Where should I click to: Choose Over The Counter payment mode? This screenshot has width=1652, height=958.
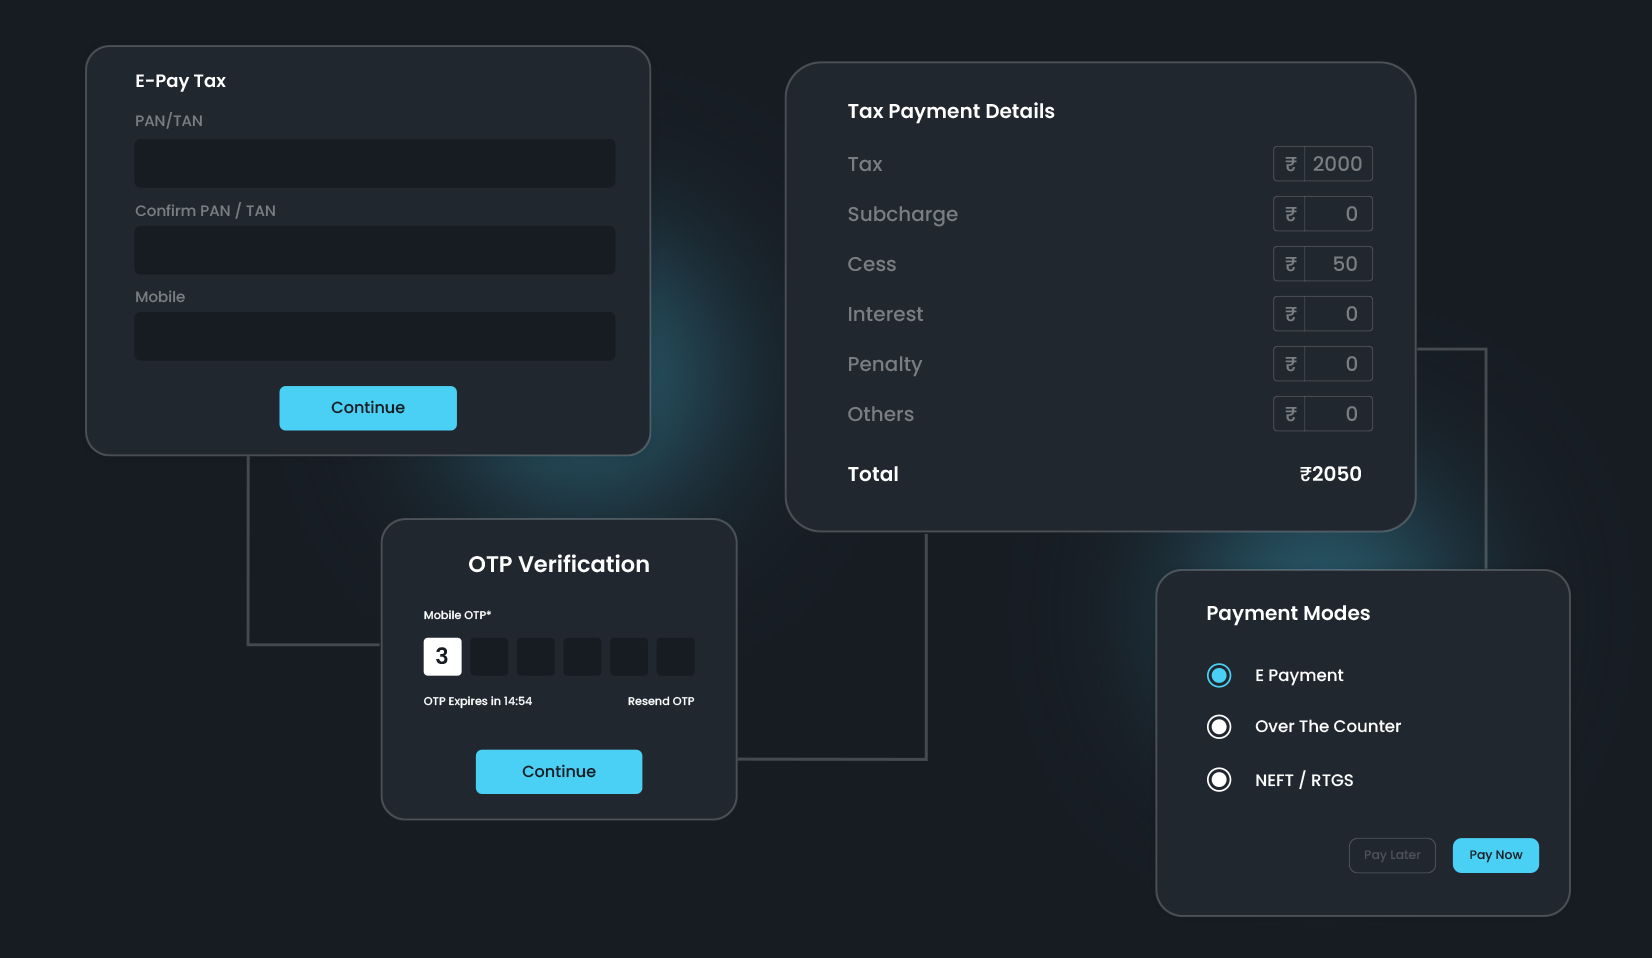coord(1219,727)
